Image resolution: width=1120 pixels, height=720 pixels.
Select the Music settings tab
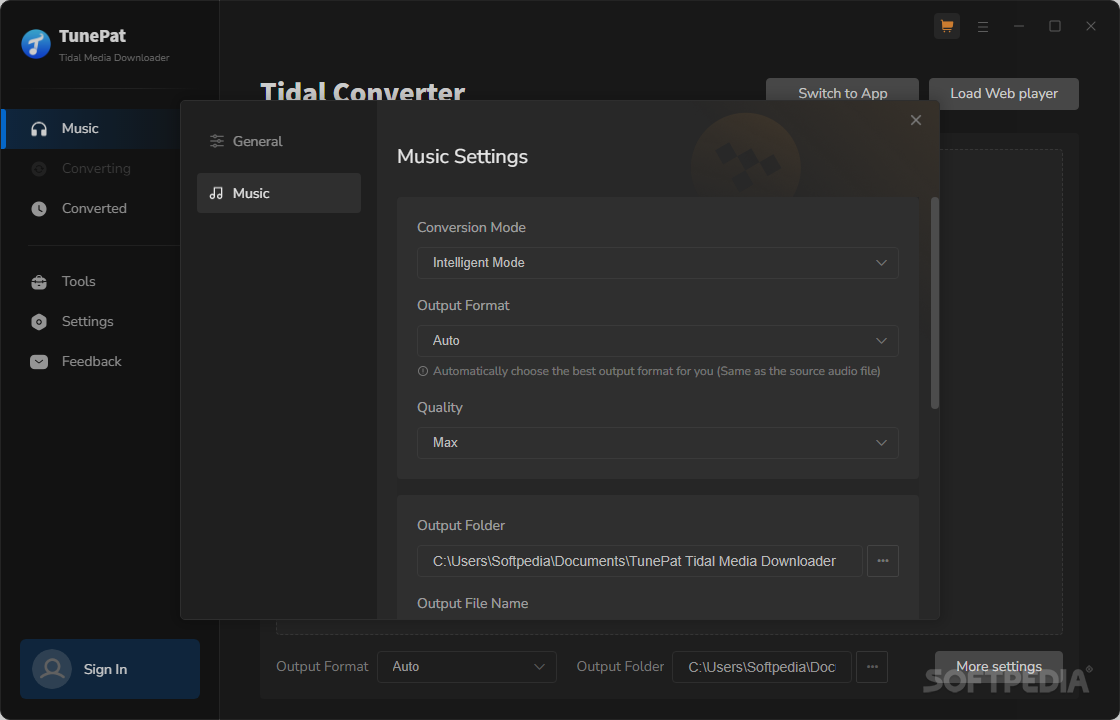[279, 193]
